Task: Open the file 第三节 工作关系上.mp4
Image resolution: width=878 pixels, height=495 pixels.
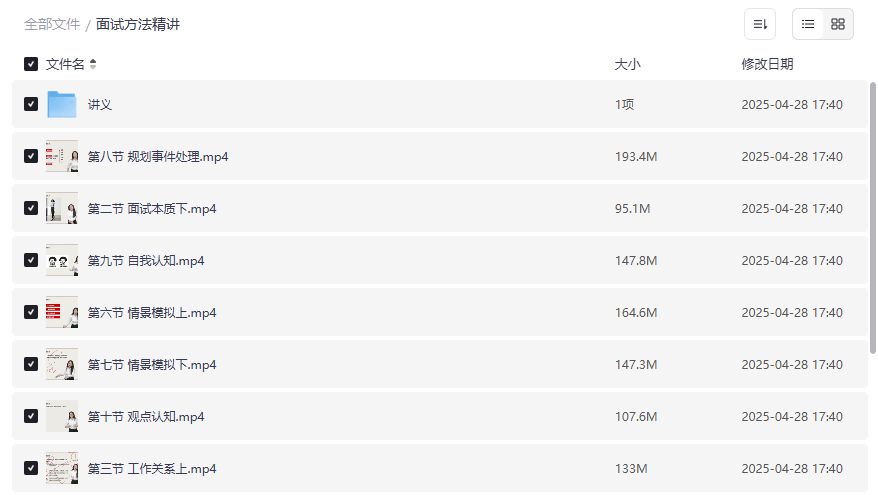Action: point(152,469)
